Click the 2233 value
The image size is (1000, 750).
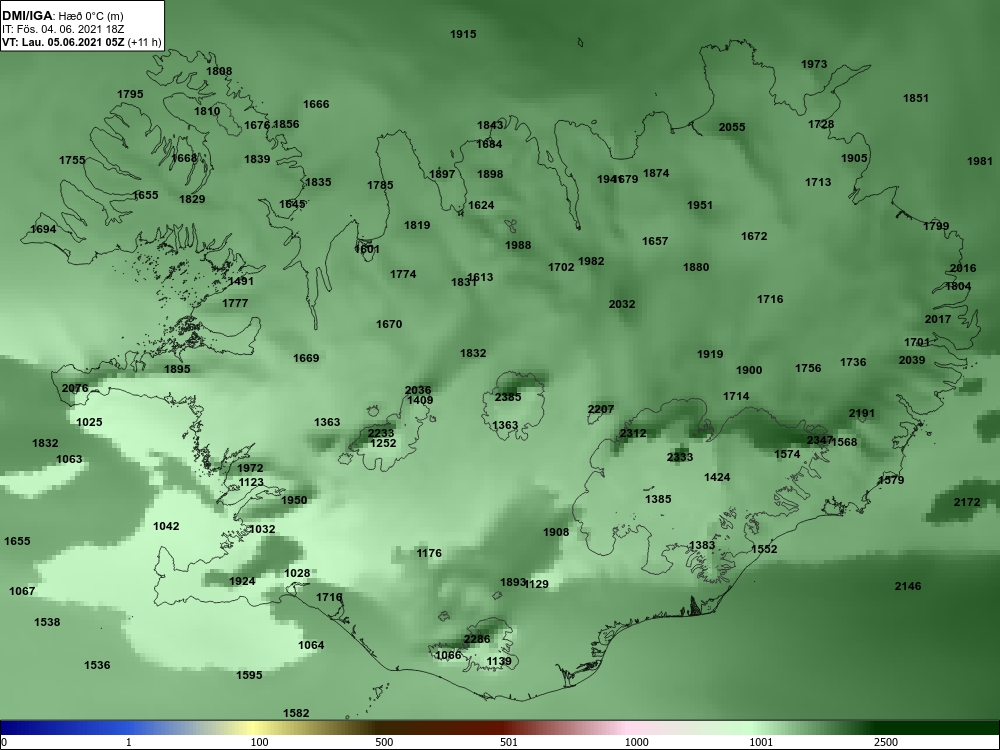tap(381, 434)
